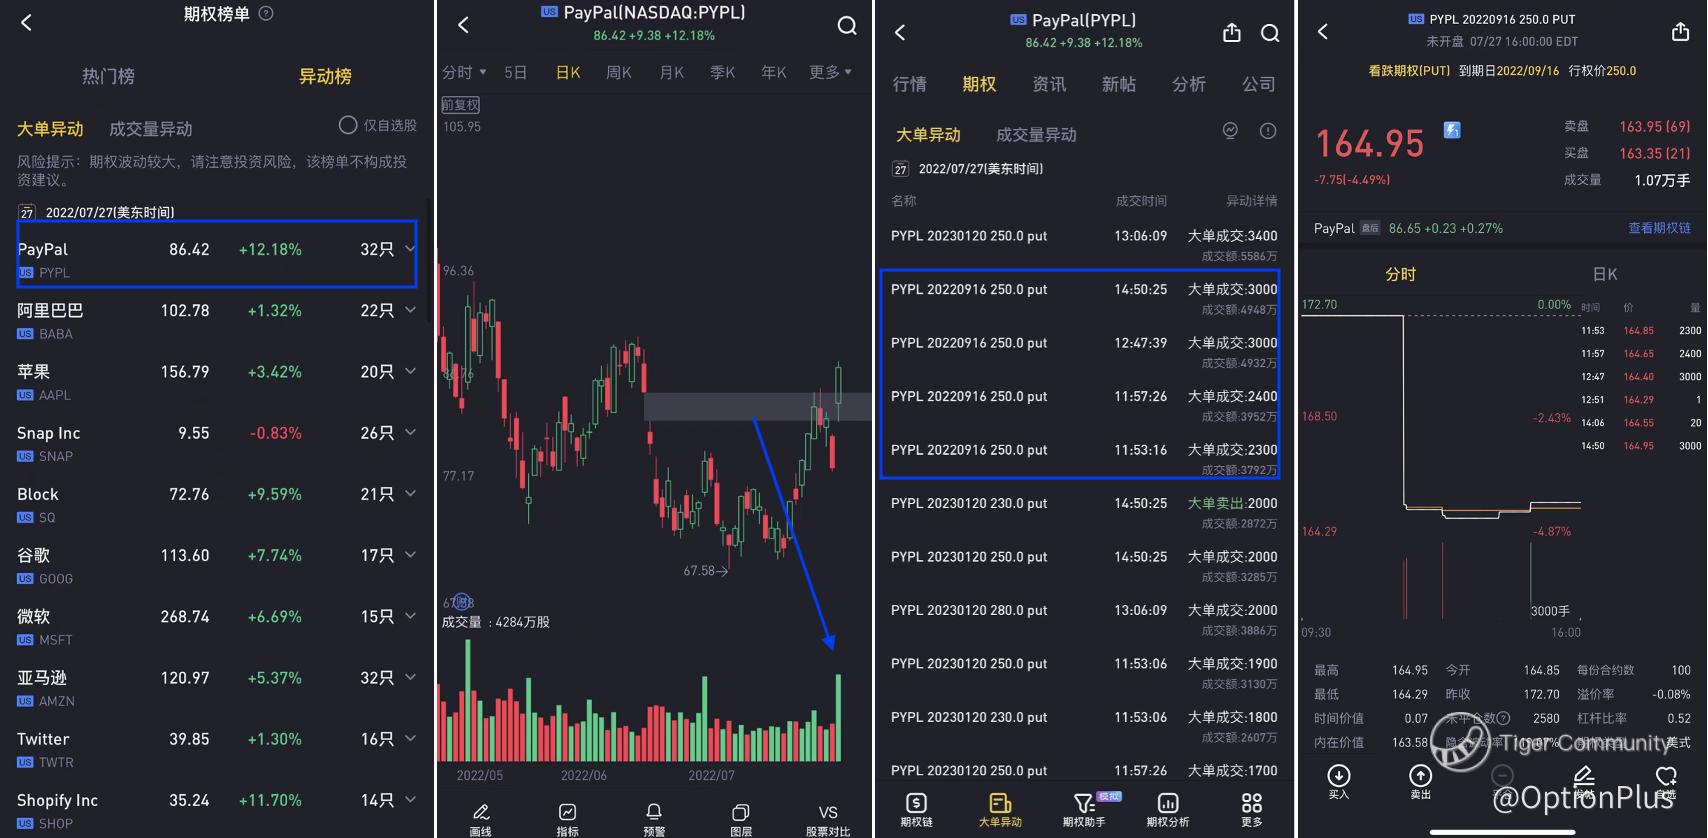
Task: Expand the 微软 MSFT row
Action: pyautogui.click(x=410, y=617)
